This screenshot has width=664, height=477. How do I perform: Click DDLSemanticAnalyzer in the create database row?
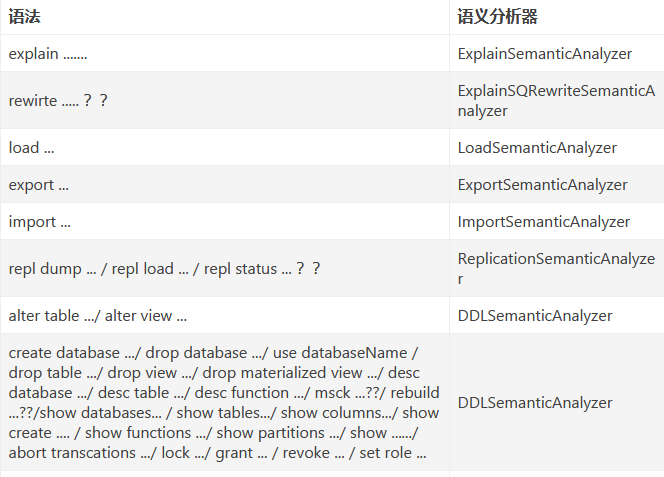(x=535, y=403)
